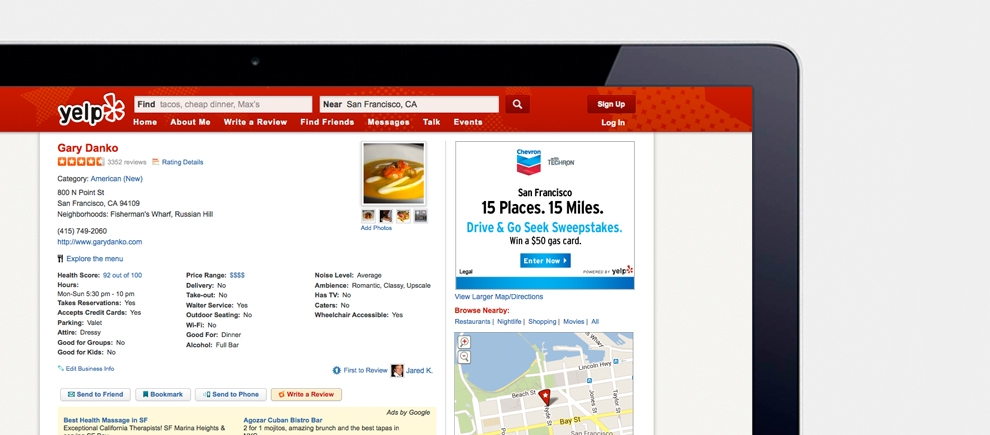The image size is (990, 435).
Task: Click the First to Review badge icon
Action: [x=337, y=371]
